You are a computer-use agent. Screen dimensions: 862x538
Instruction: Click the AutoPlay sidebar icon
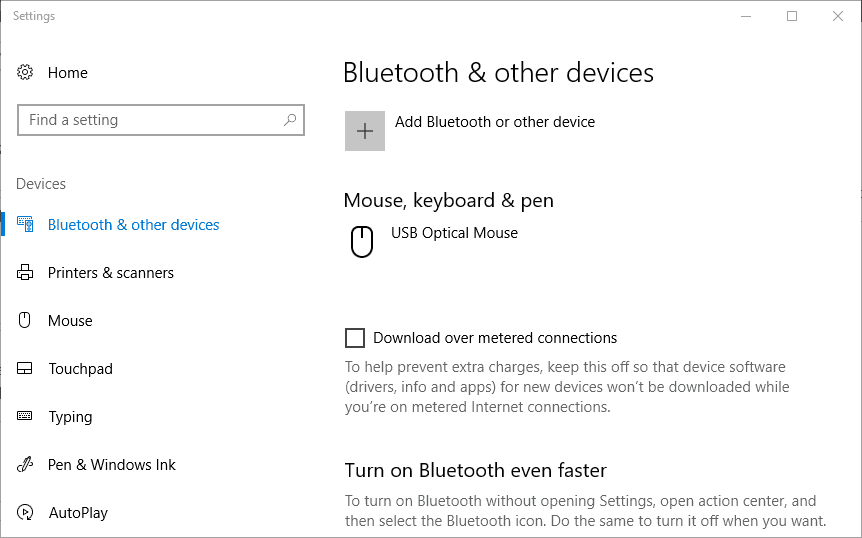(26, 513)
